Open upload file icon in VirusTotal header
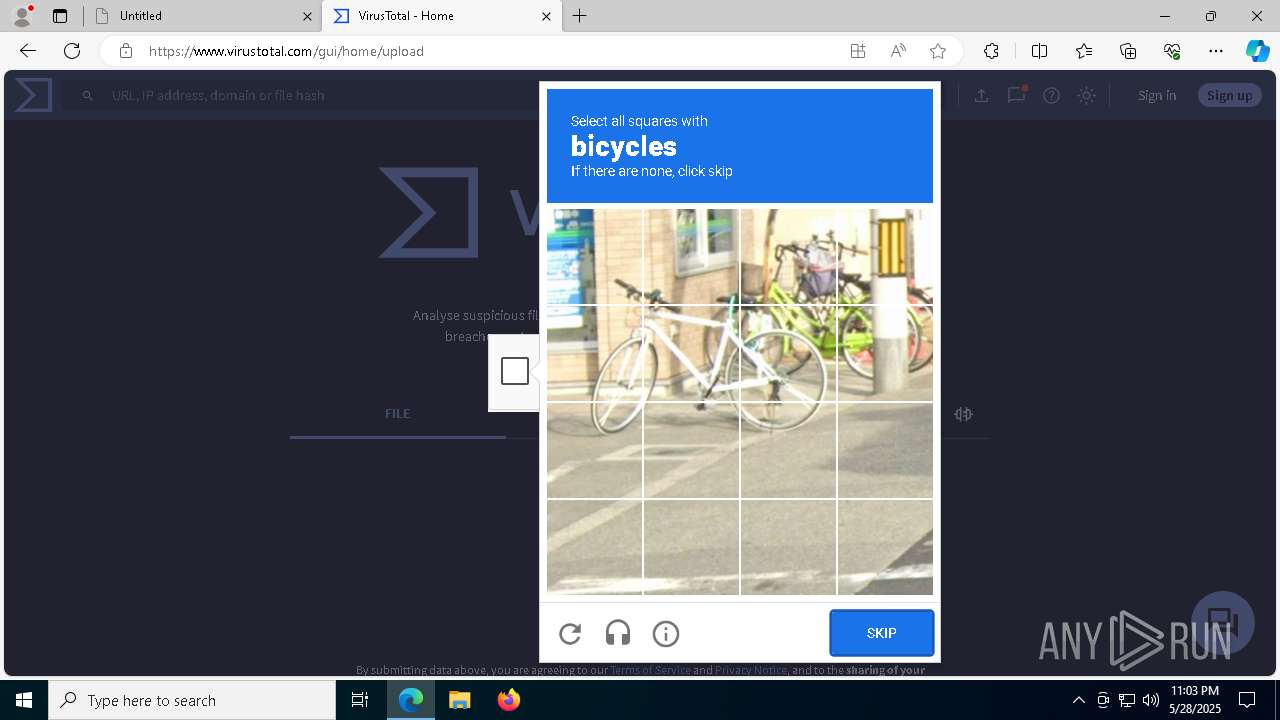 coord(981,95)
